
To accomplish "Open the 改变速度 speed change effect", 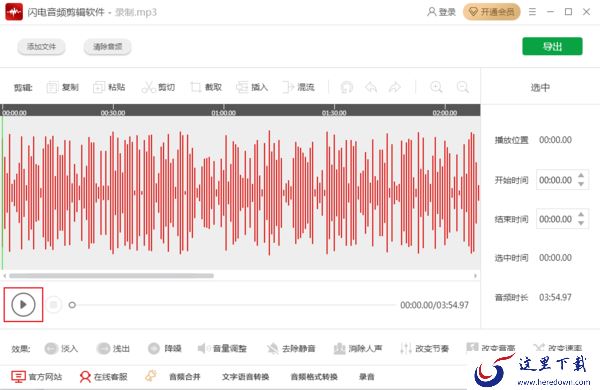I will click(x=557, y=348).
